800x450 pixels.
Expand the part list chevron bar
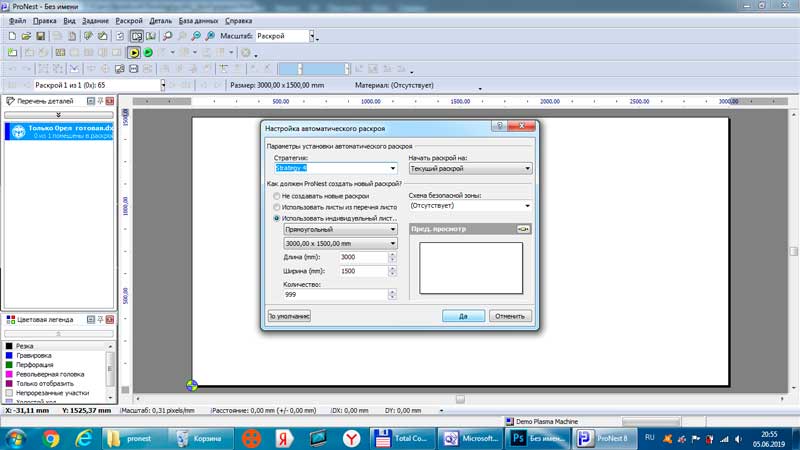coord(59,115)
